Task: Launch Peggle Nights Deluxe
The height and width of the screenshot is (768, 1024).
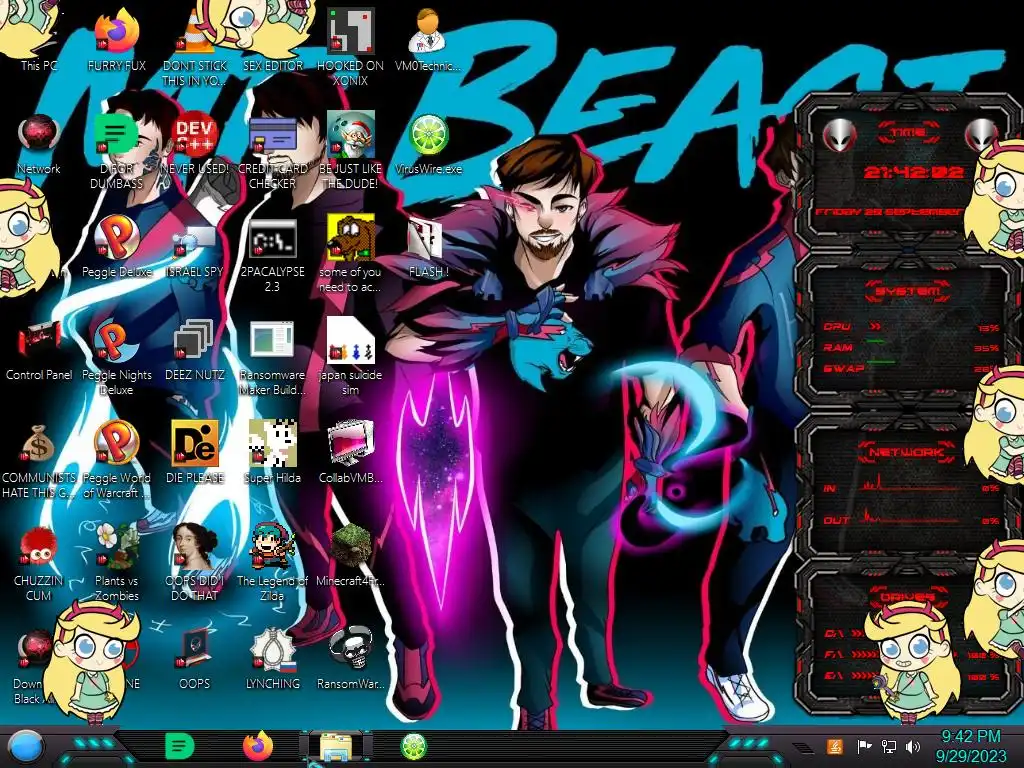Action: coord(116,358)
